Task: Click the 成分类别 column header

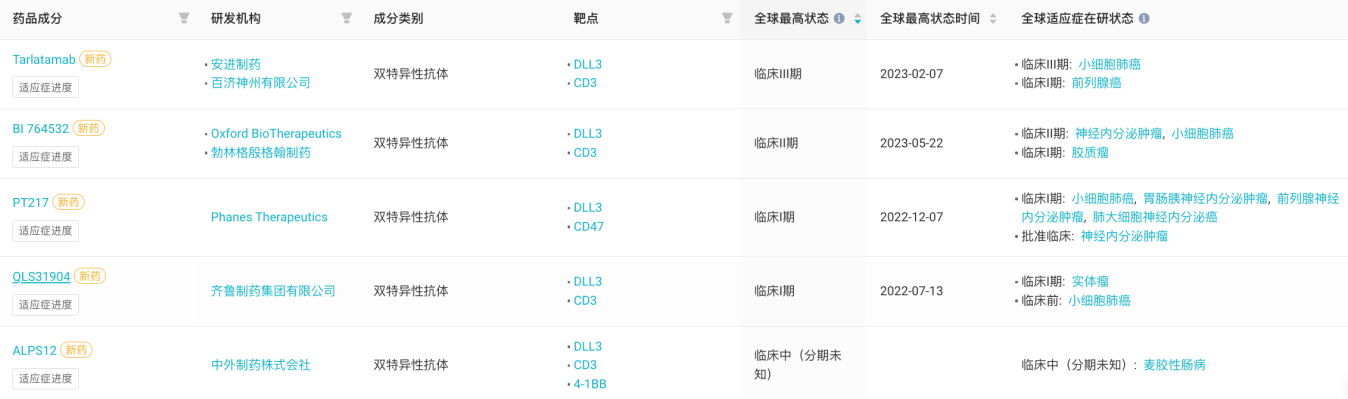Action: pyautogui.click(x=398, y=18)
